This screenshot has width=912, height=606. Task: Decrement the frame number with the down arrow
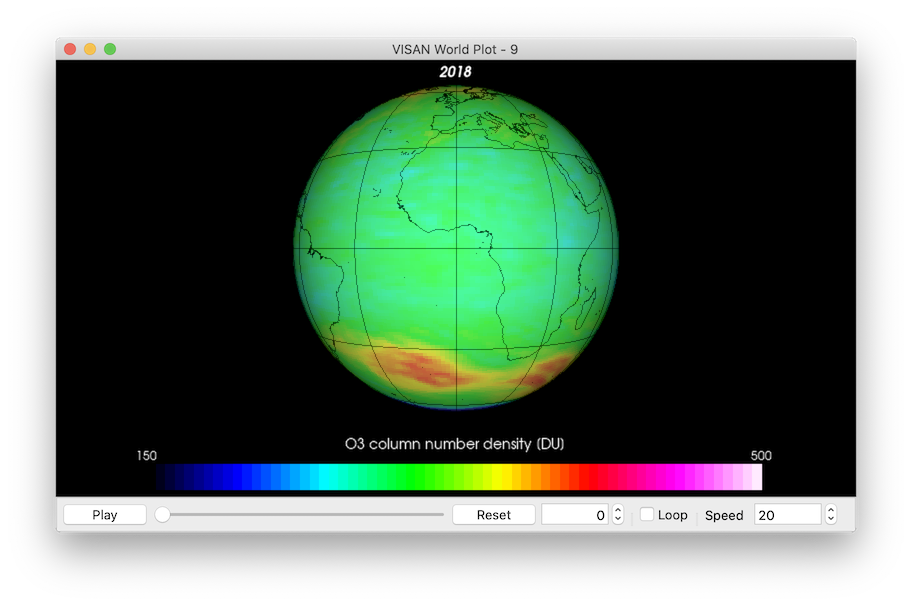(618, 519)
